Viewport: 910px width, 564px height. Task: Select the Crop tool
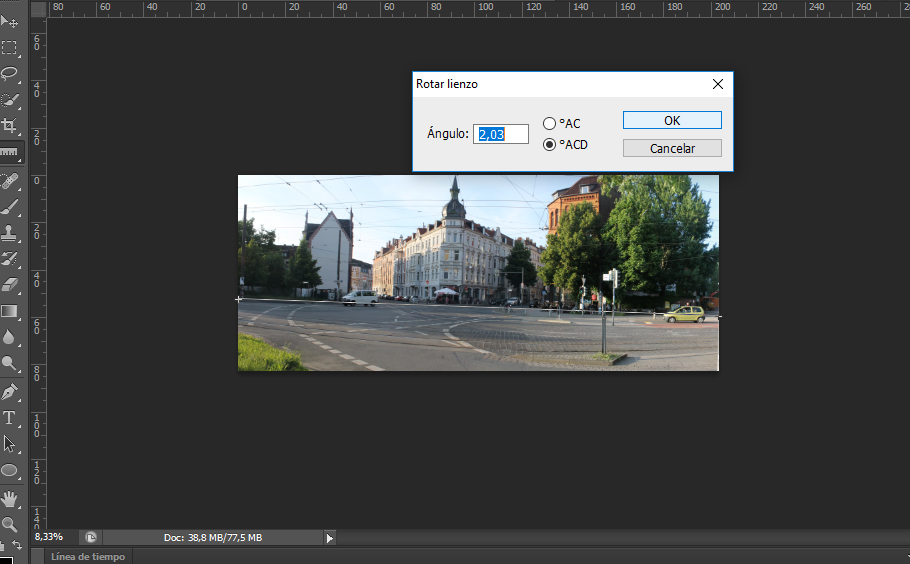click(x=10, y=126)
